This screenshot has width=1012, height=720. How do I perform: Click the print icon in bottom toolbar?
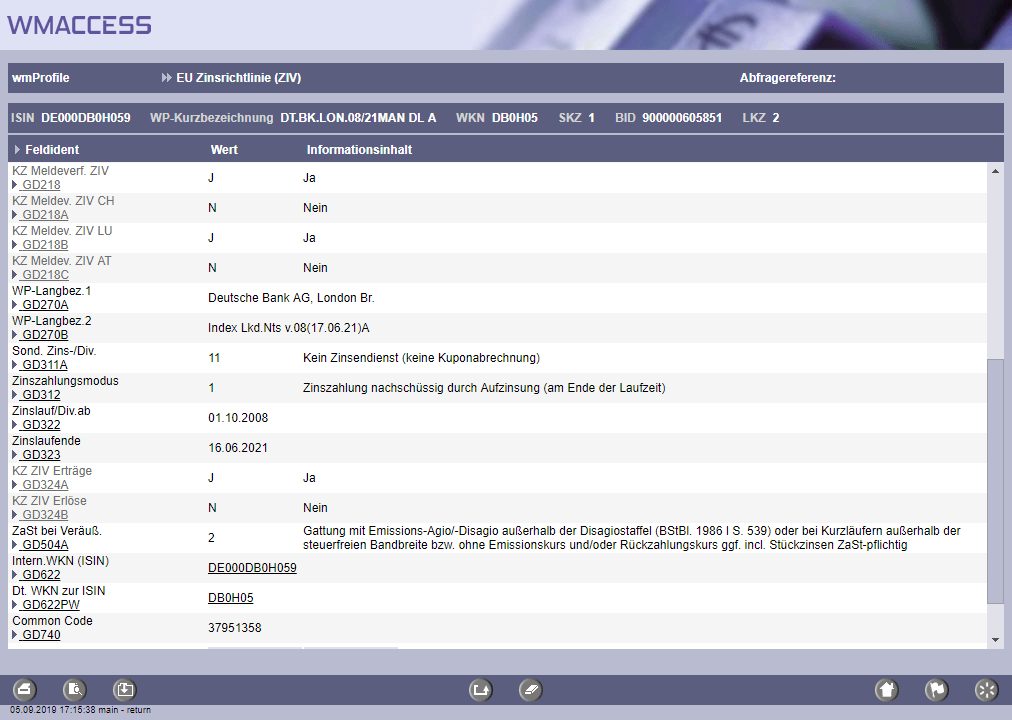[x=25, y=689]
